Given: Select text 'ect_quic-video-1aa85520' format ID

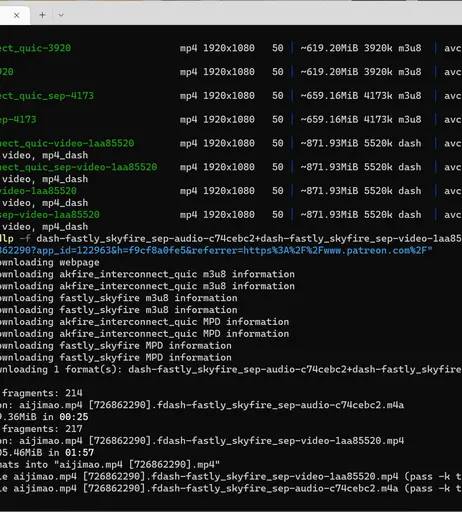Looking at the screenshot, I should 67,143.
